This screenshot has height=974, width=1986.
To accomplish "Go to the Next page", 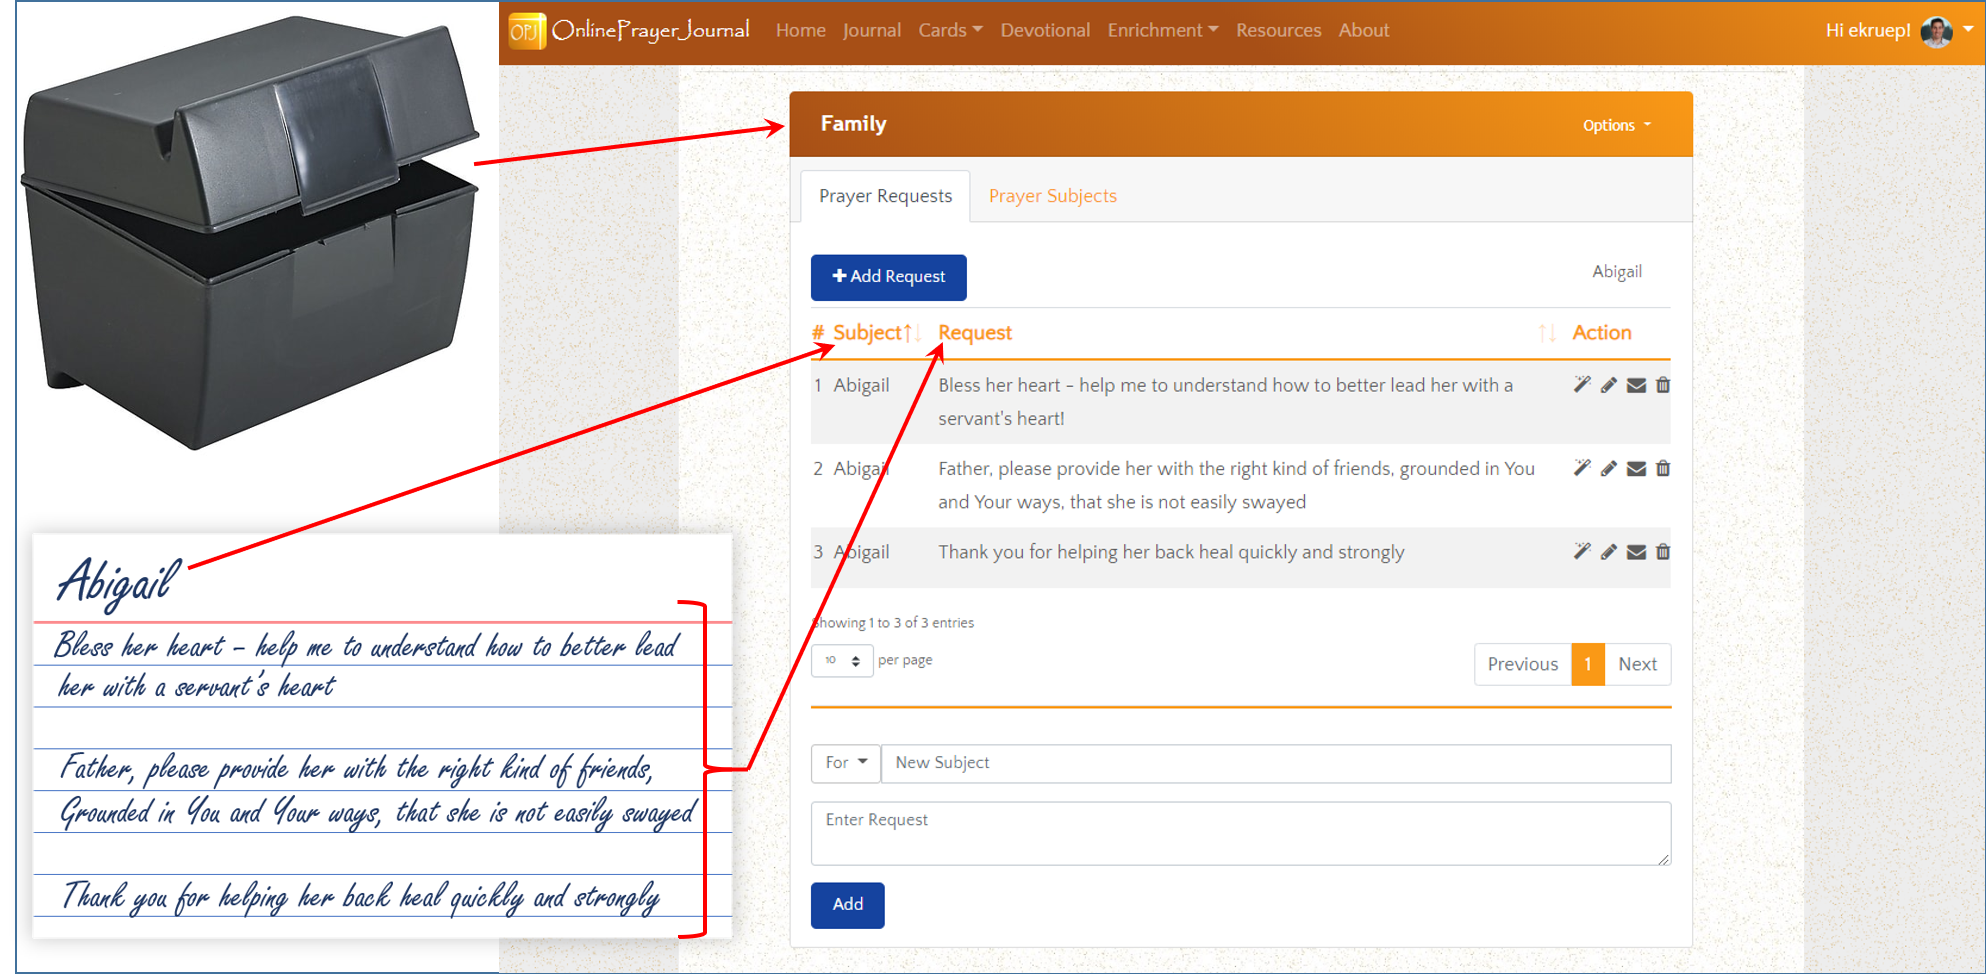I will [1637, 664].
